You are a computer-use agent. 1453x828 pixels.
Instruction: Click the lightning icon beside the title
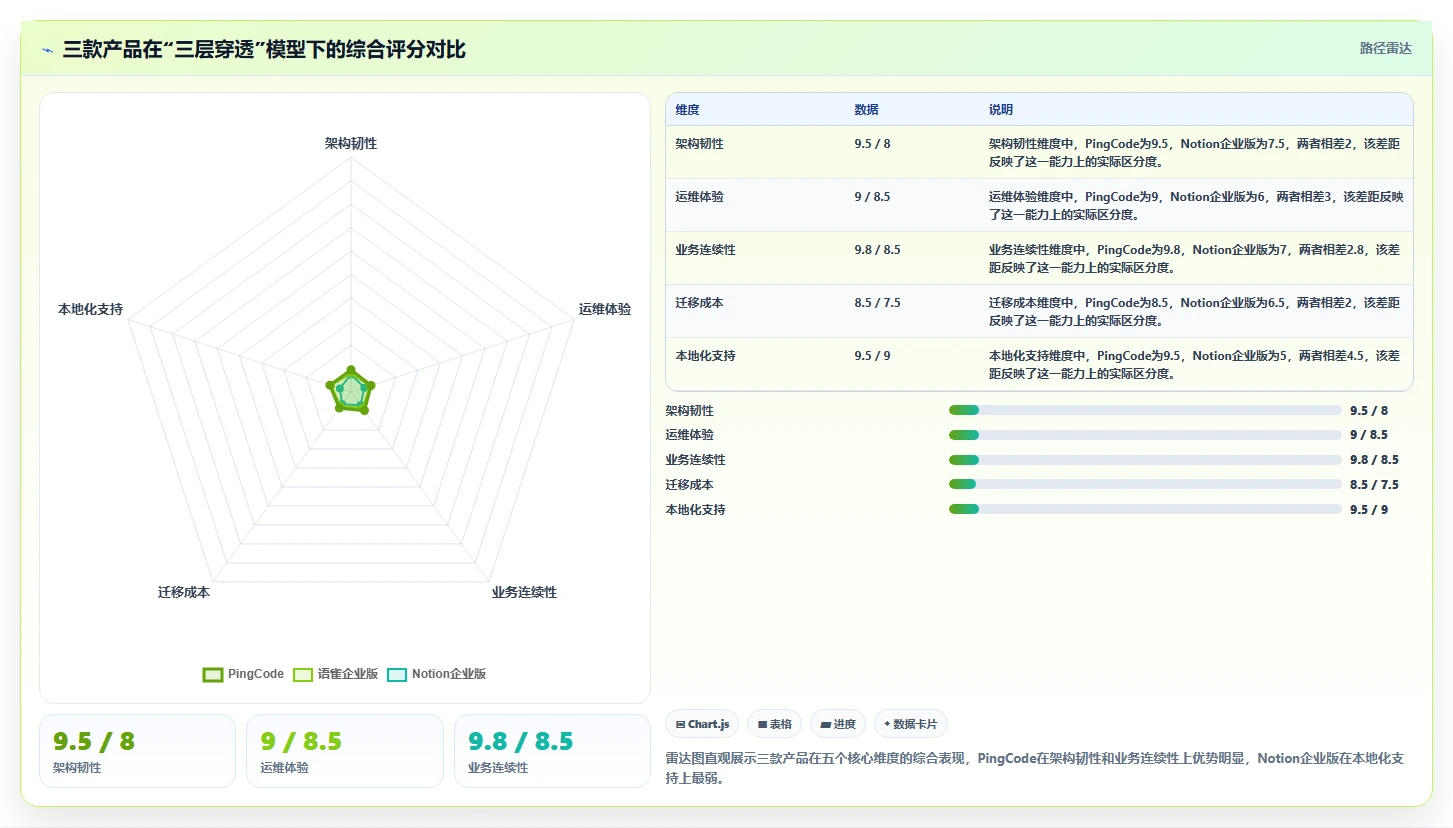pyautogui.click(x=48, y=50)
